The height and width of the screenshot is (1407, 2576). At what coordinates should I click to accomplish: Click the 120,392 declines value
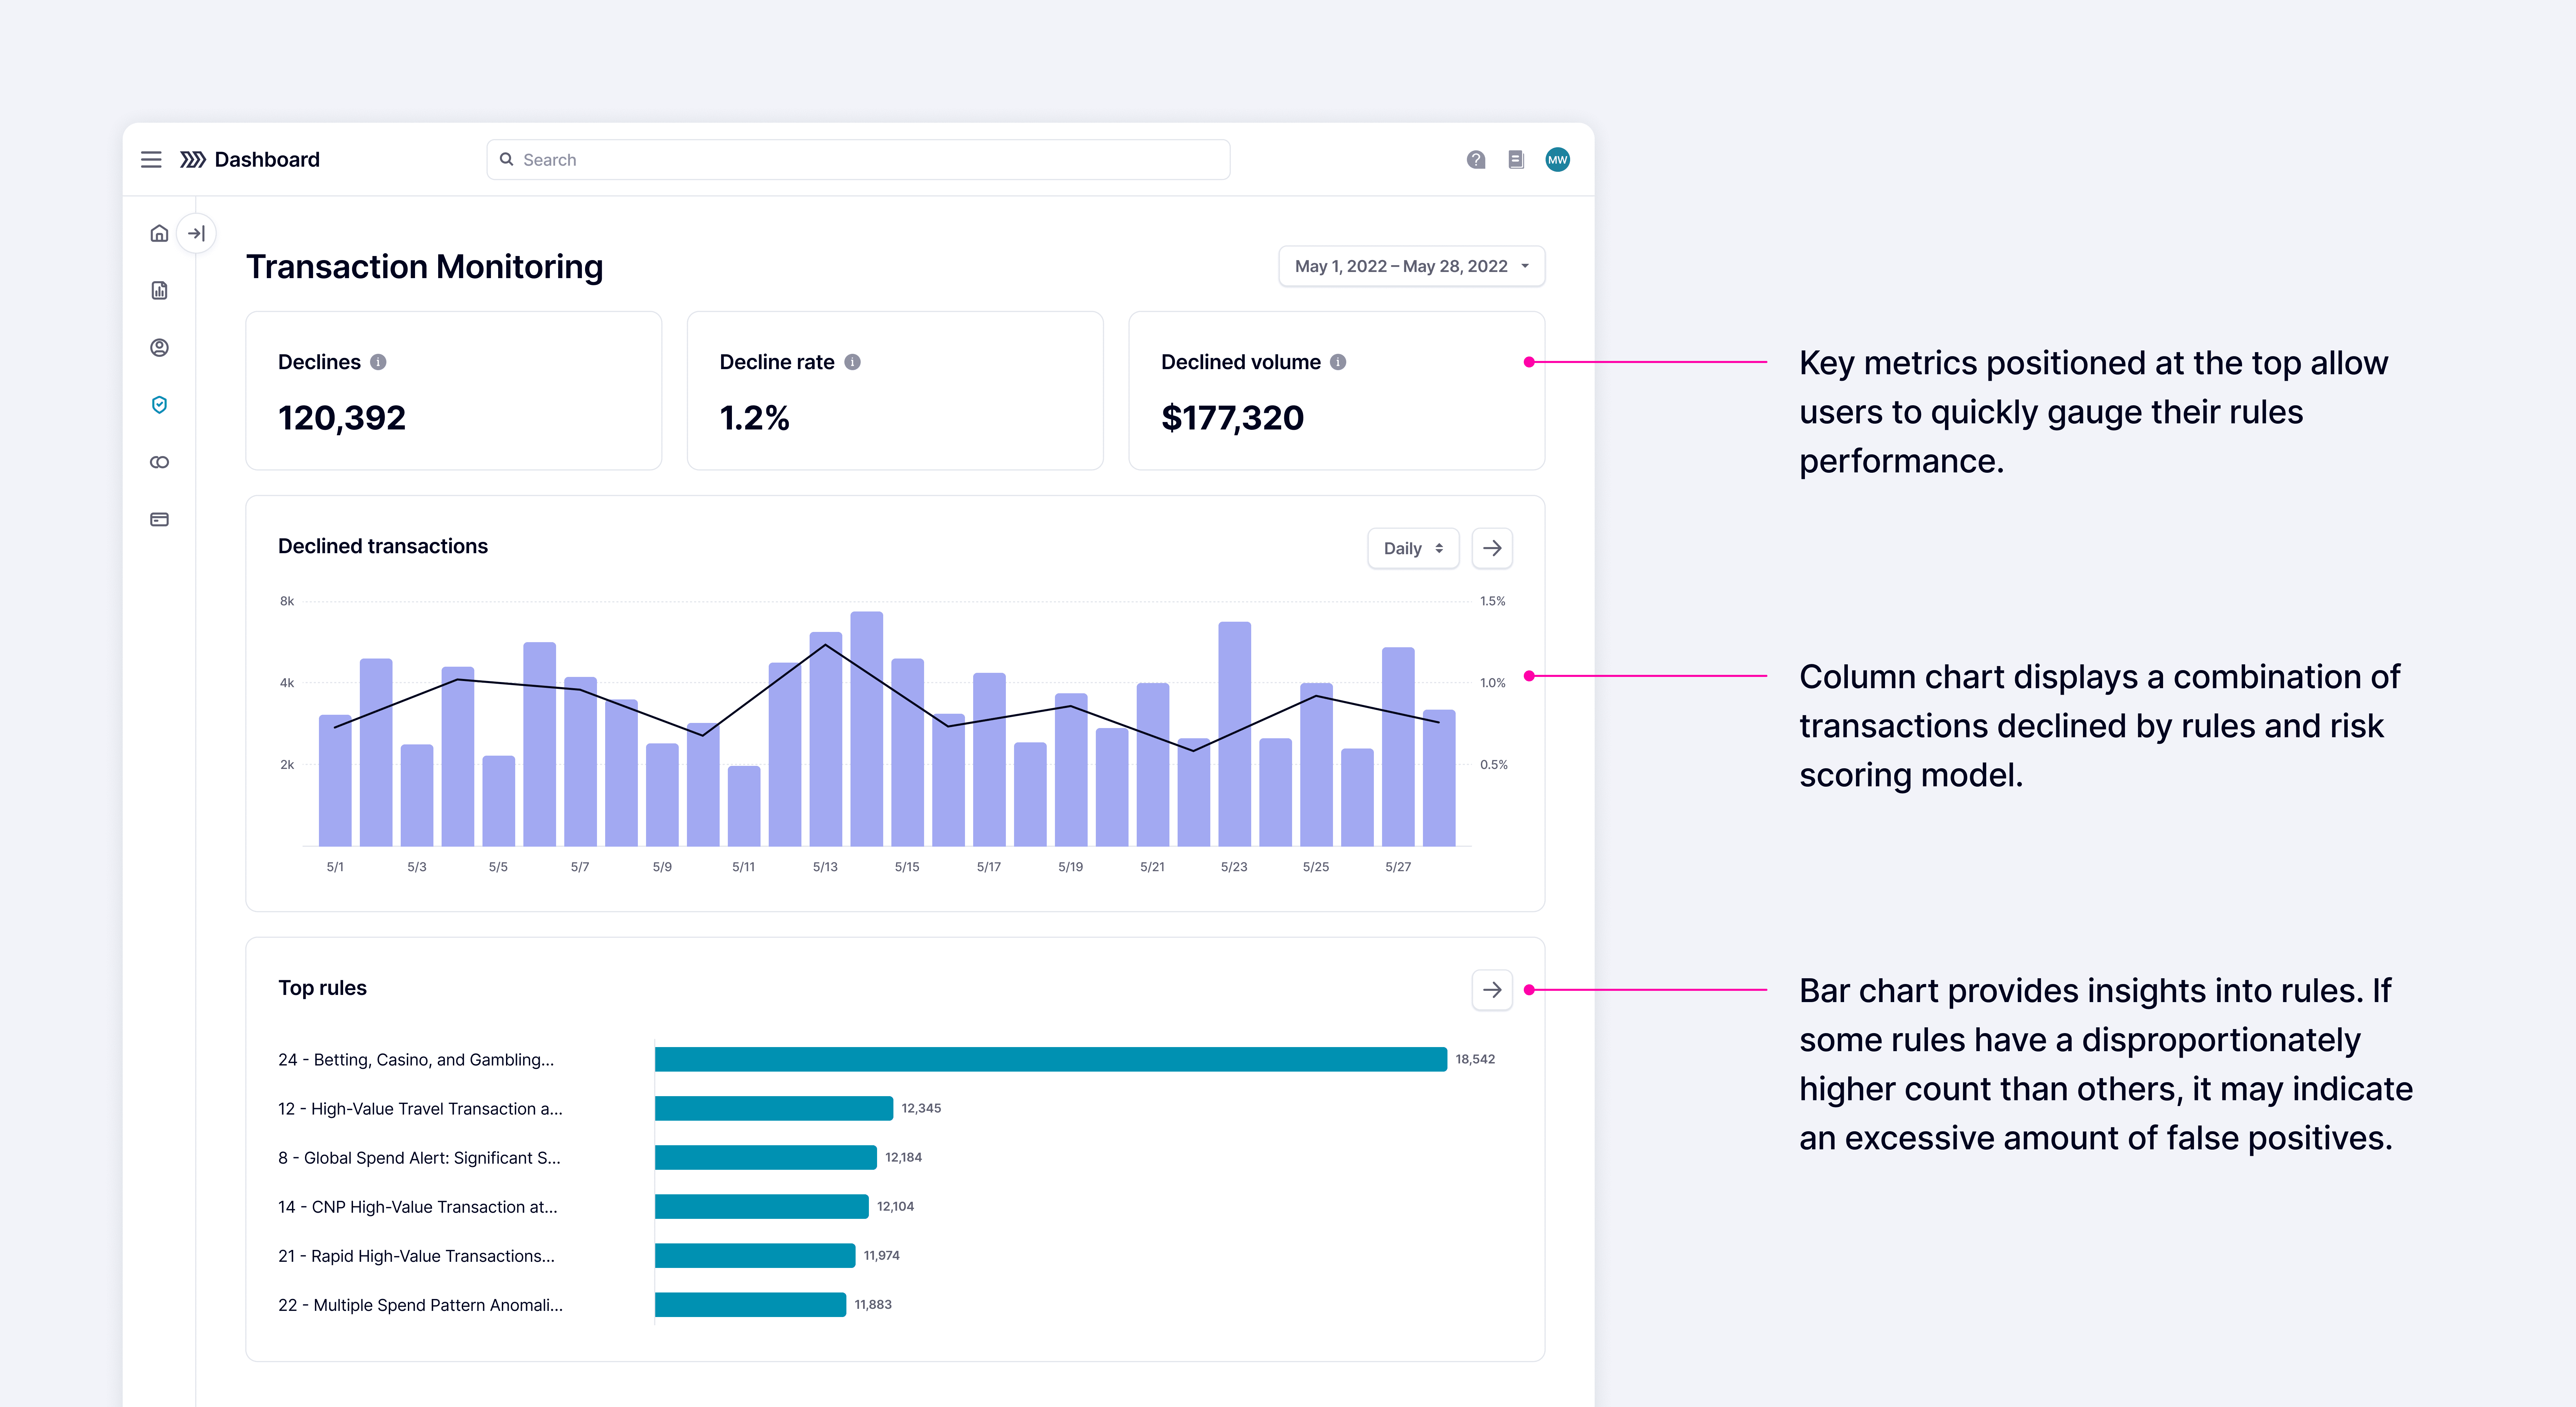tap(342, 418)
